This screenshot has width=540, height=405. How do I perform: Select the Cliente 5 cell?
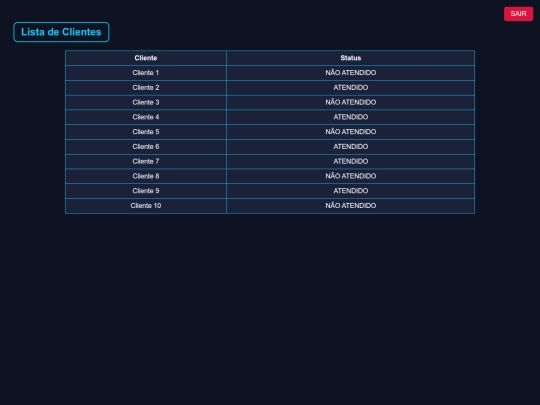[146, 132]
